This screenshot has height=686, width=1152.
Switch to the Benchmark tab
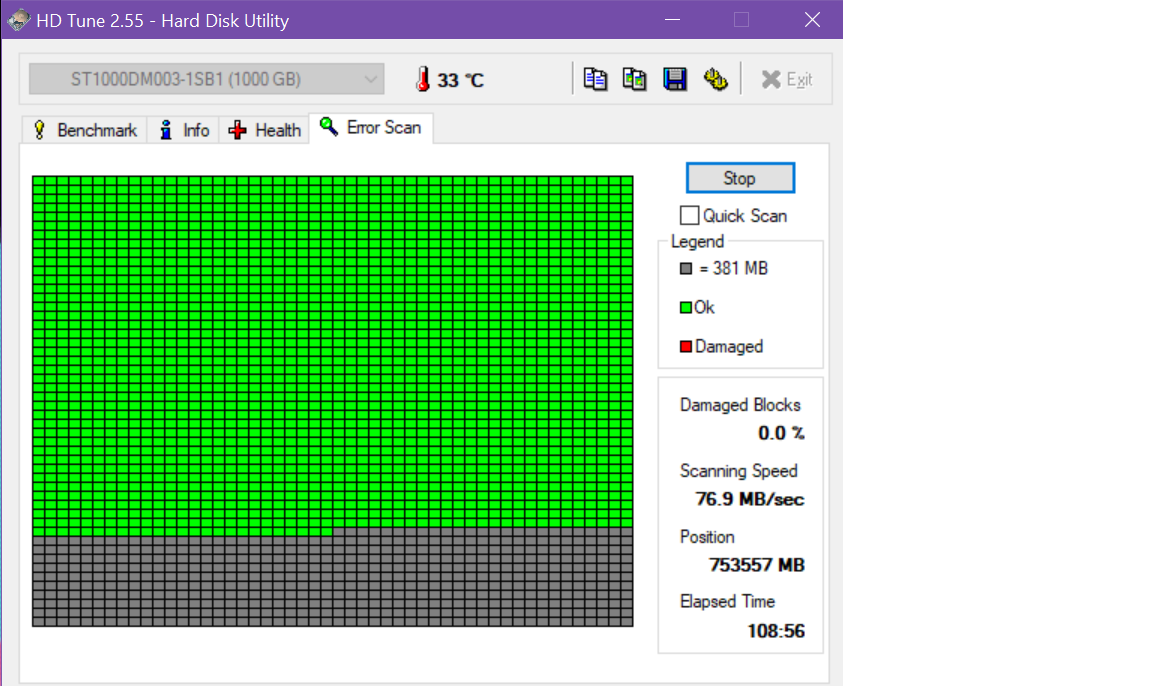pos(84,130)
